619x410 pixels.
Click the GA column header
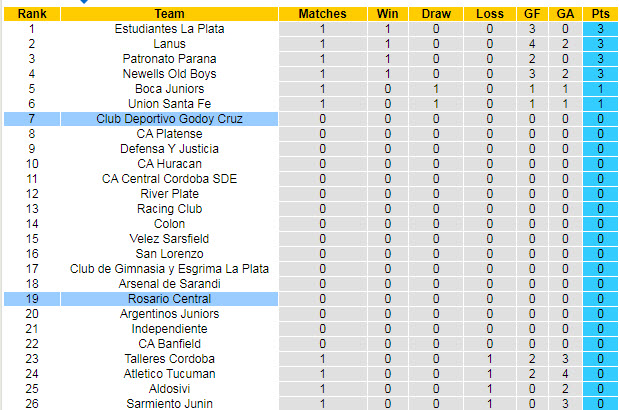pos(566,14)
